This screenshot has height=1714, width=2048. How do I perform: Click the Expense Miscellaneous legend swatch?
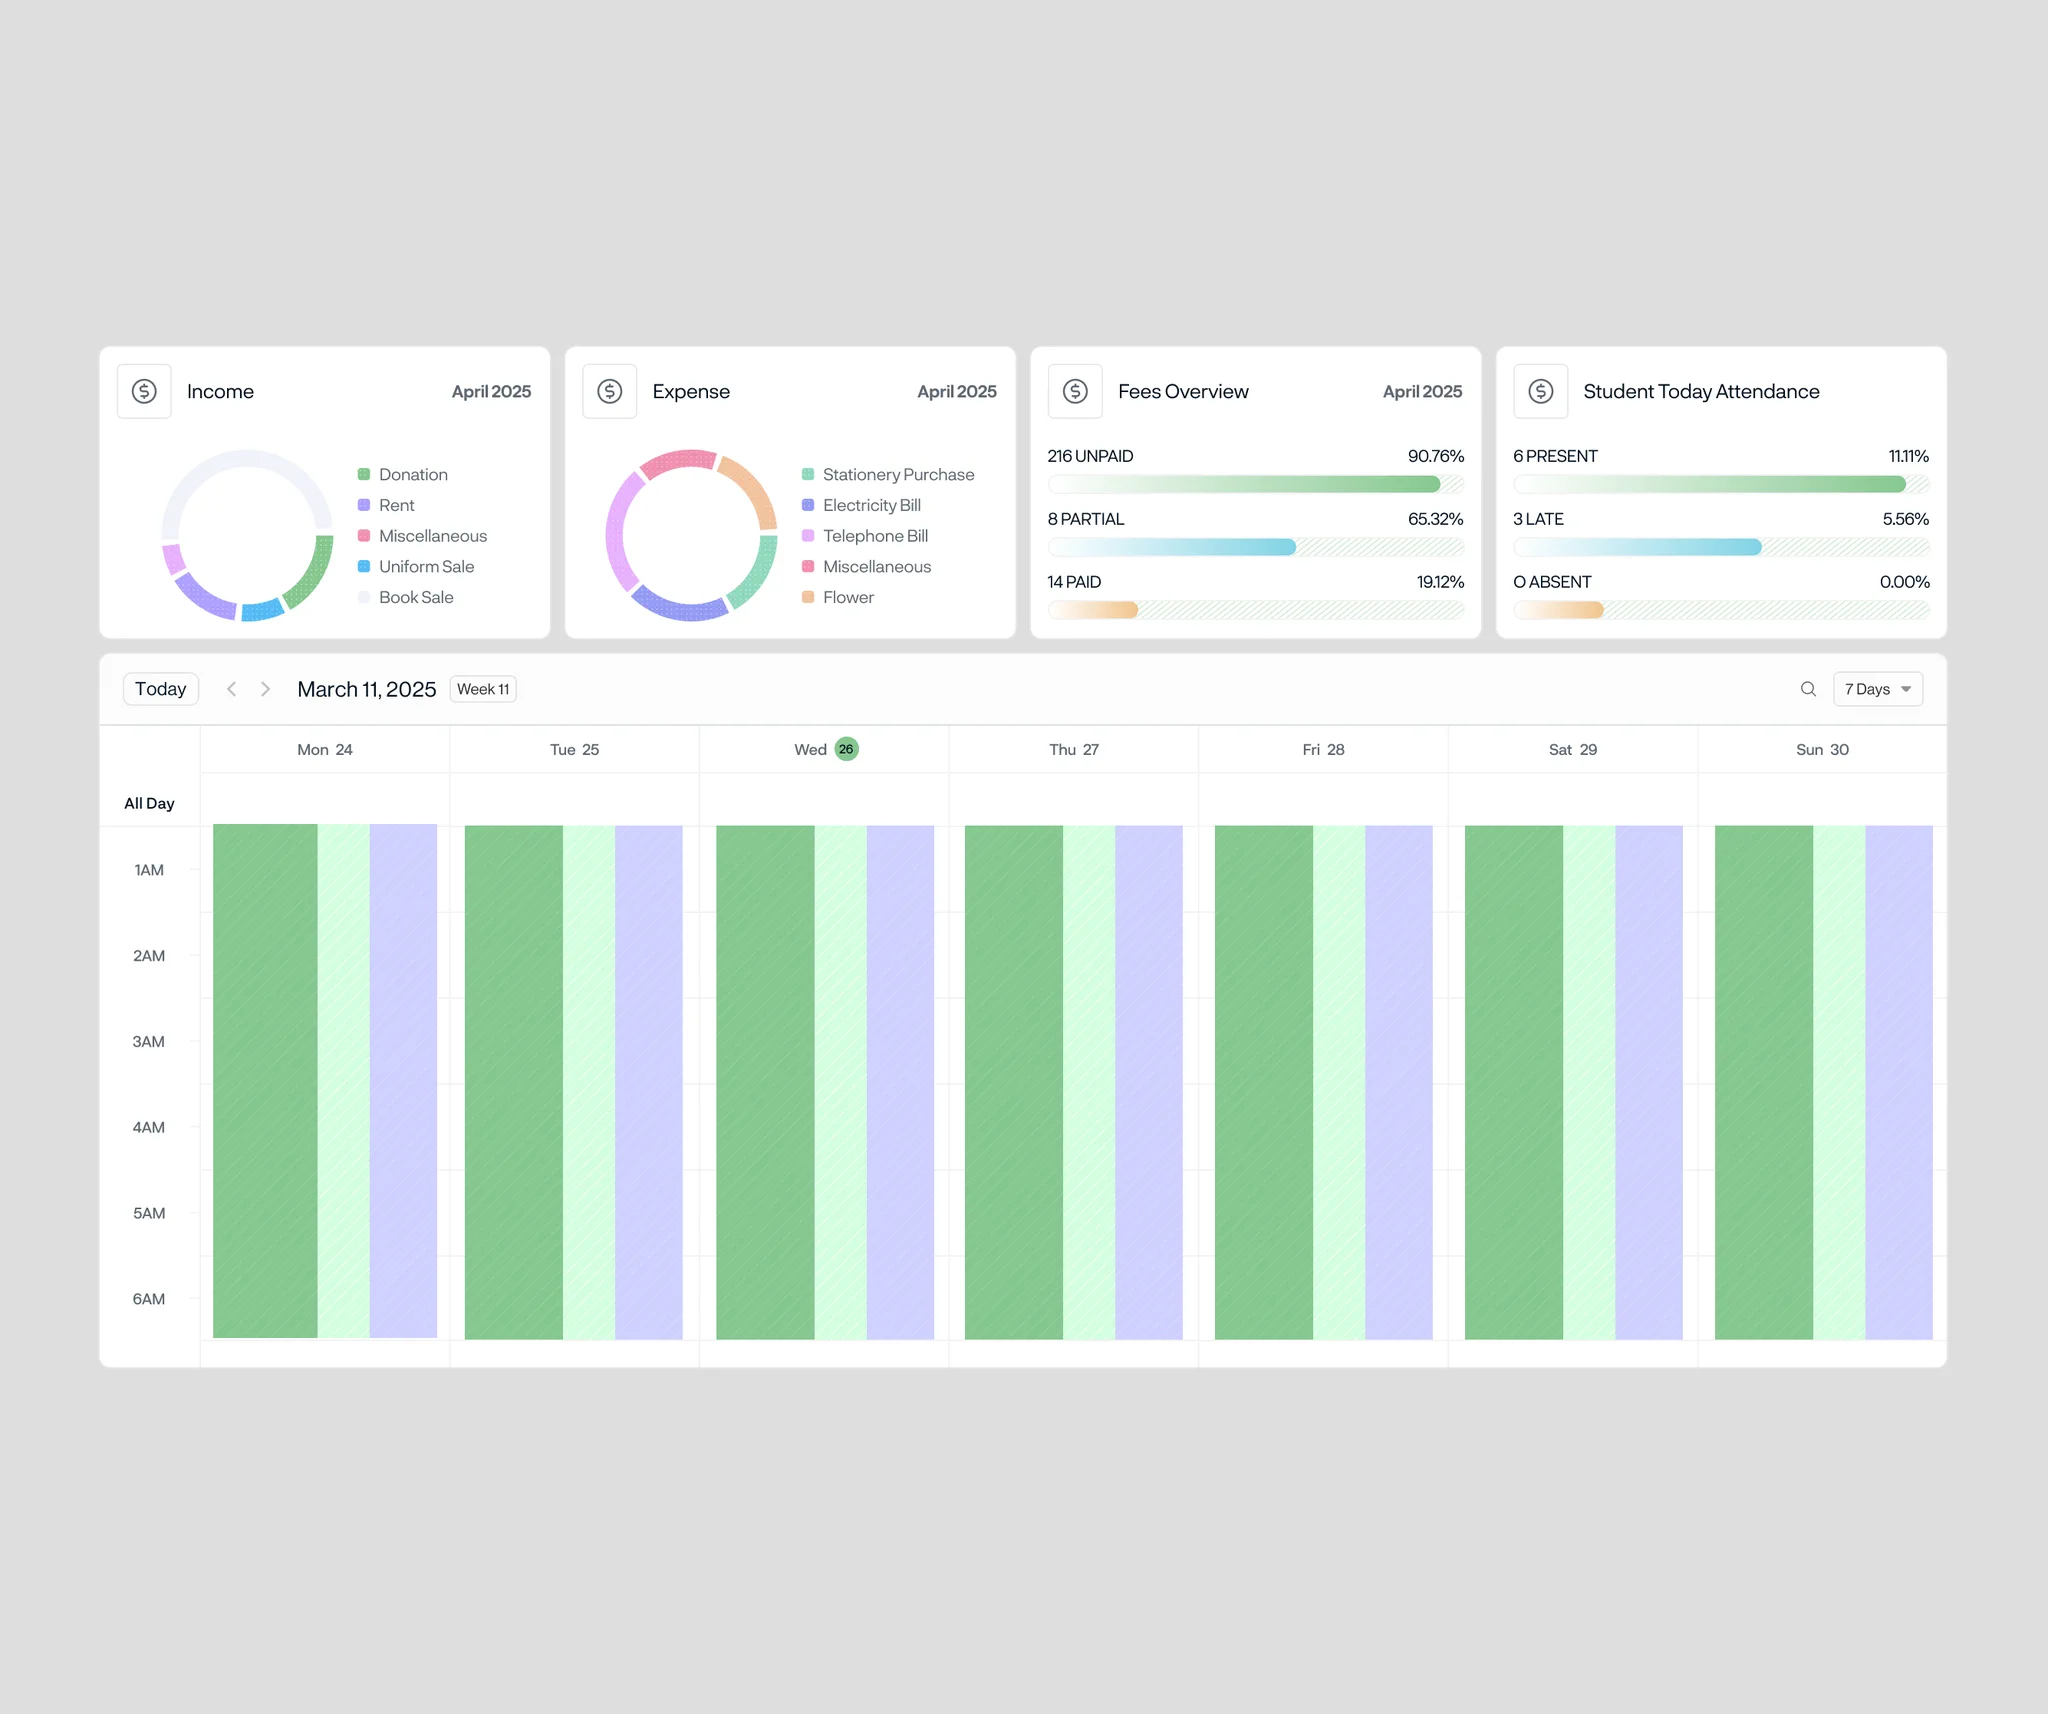tap(808, 566)
